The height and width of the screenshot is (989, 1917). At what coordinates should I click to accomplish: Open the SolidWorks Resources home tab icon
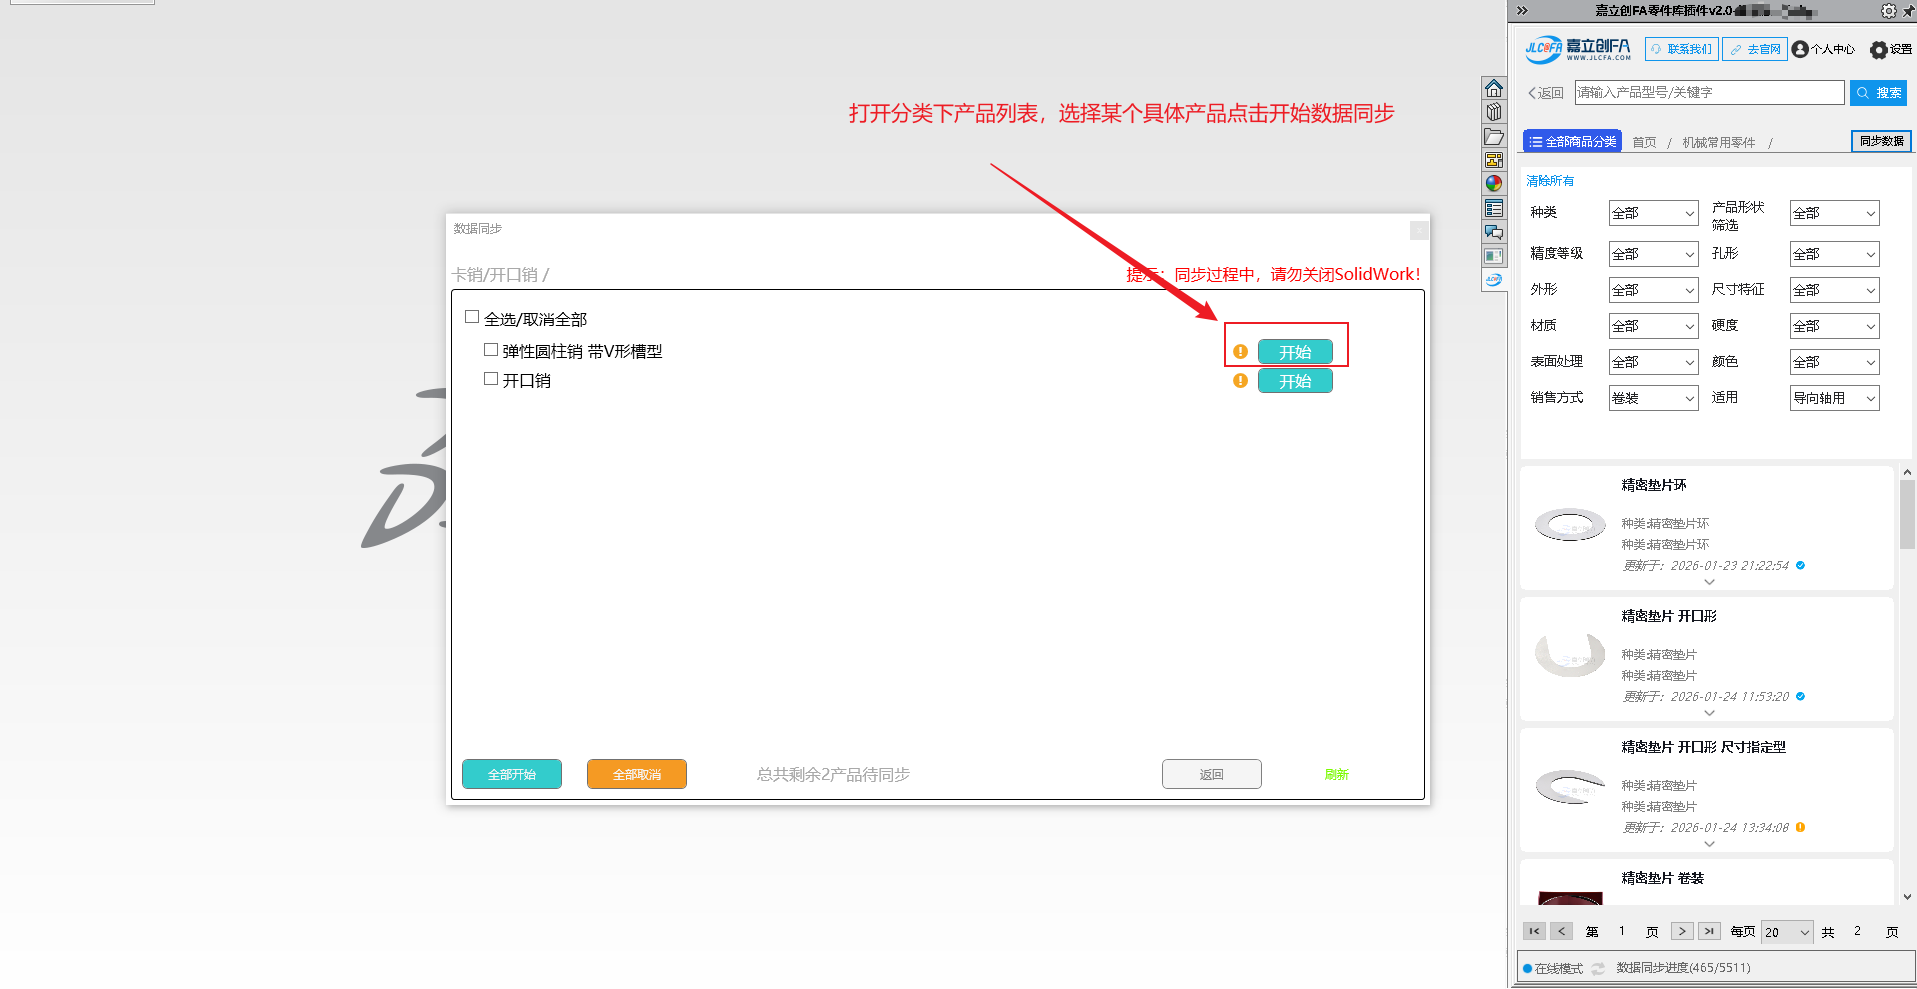coord(1494,88)
